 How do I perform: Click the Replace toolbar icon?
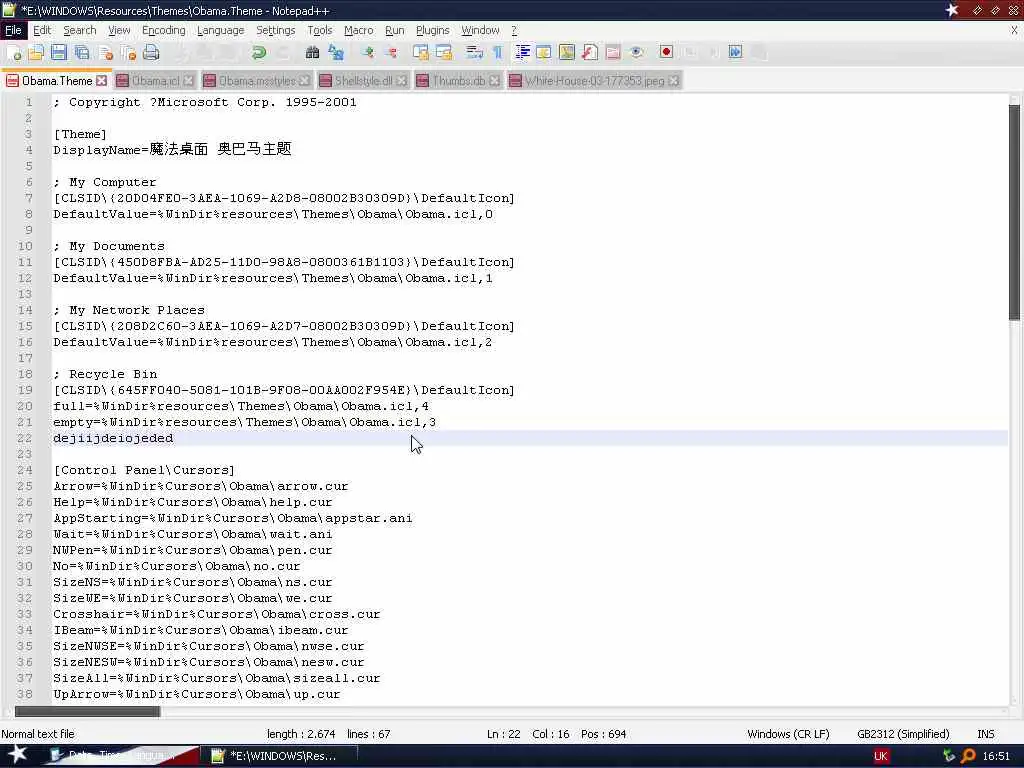[x=336, y=53]
